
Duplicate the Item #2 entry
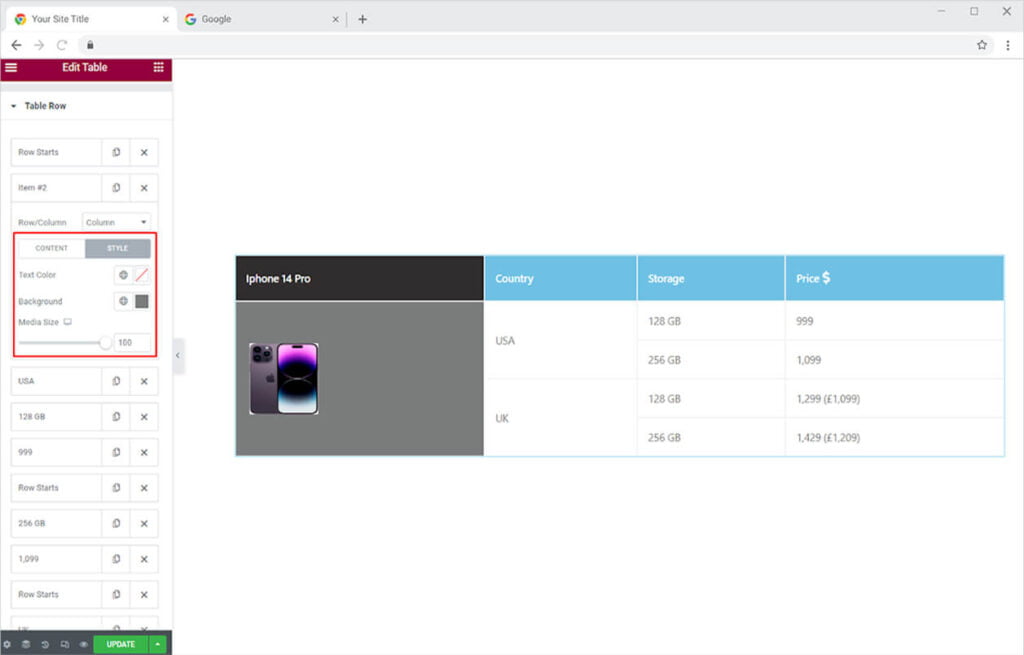116,188
